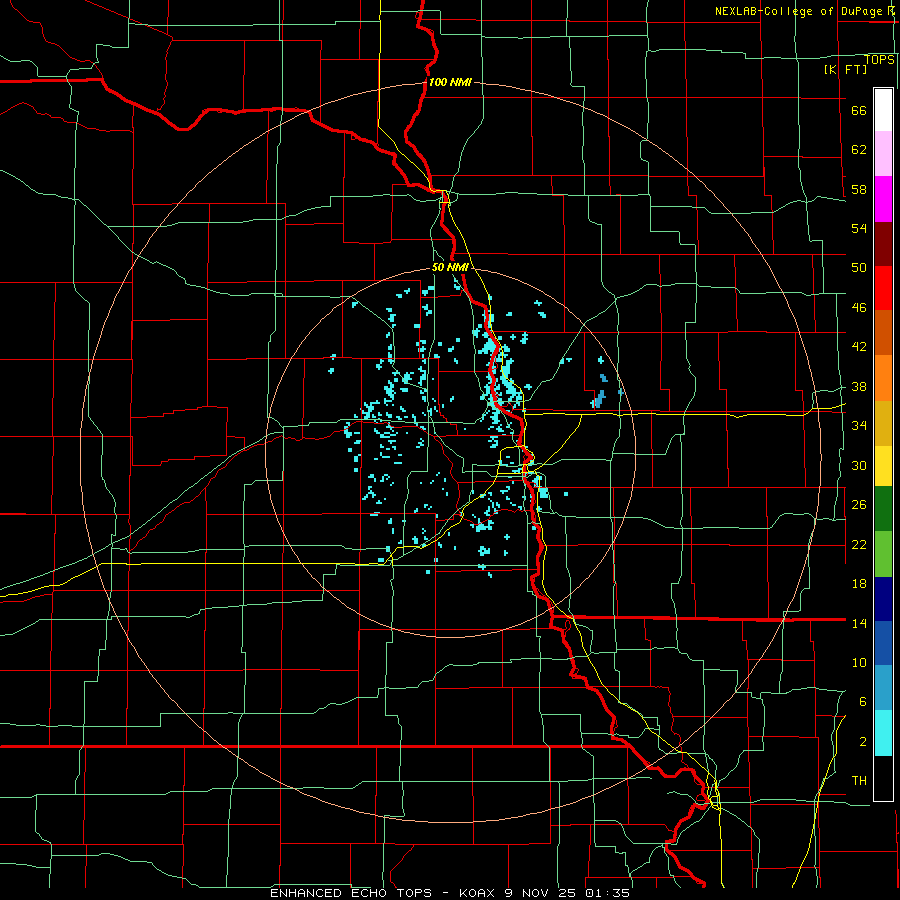Click the 'TH' threshold label

pos(859,781)
